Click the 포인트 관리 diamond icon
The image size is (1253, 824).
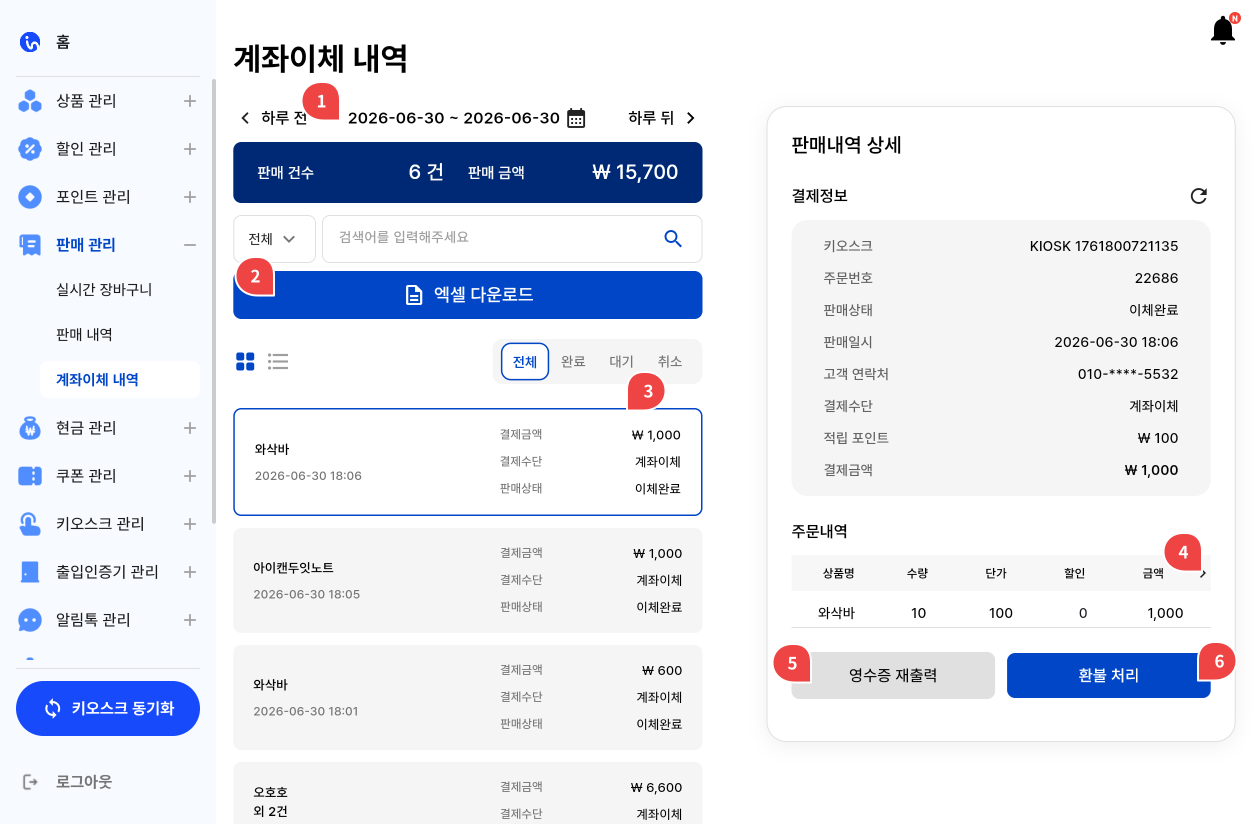[x=30, y=197]
